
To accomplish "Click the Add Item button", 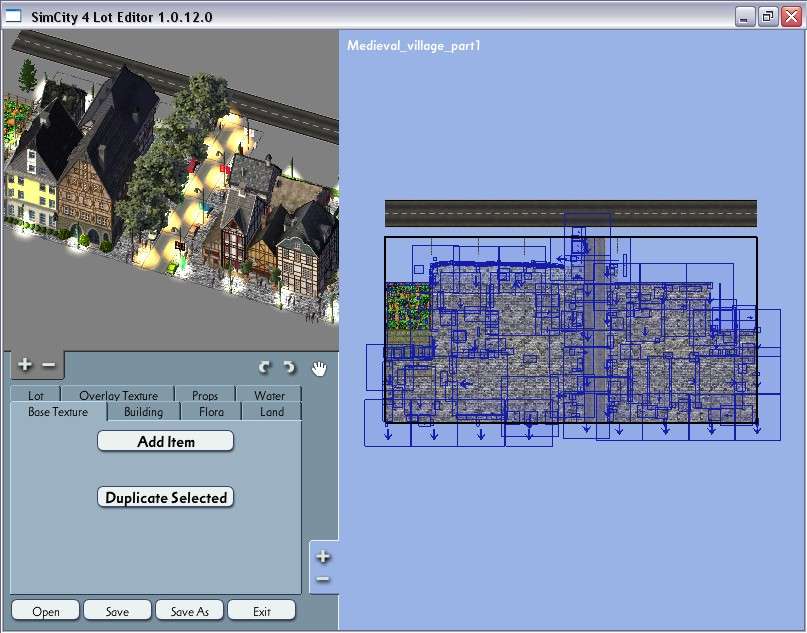I will (x=165, y=441).
